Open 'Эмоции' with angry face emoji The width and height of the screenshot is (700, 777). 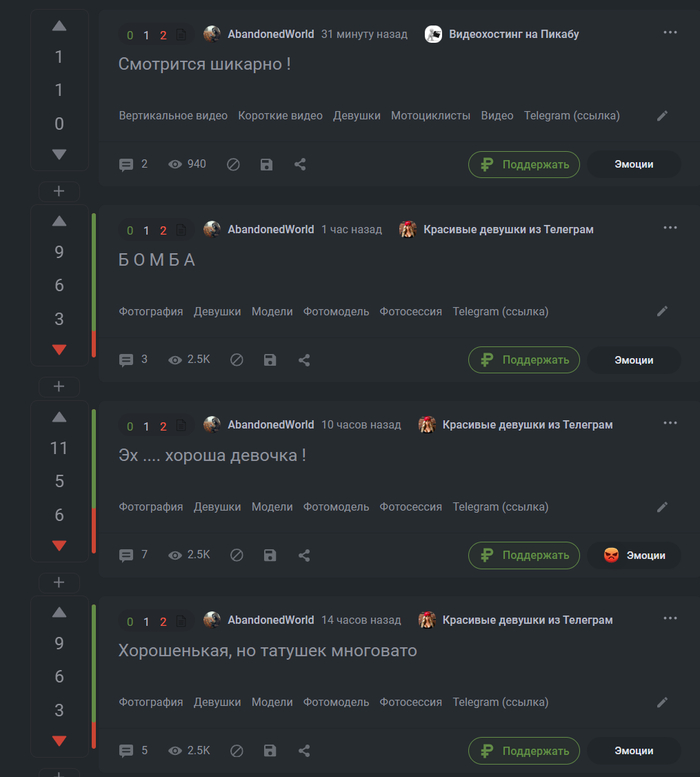coord(634,555)
